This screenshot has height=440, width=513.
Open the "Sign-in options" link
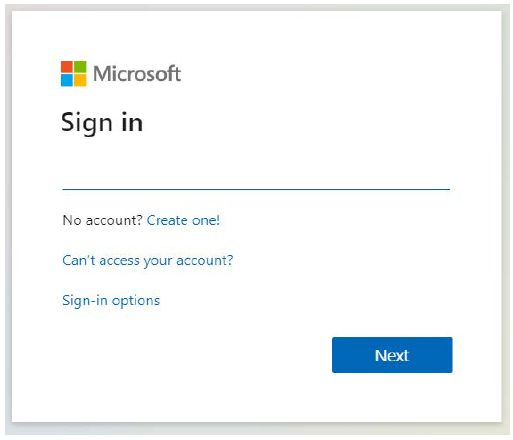pos(111,301)
